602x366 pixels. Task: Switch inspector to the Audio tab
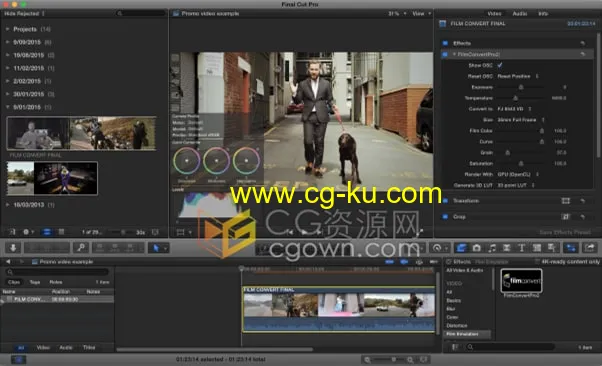[519, 13]
